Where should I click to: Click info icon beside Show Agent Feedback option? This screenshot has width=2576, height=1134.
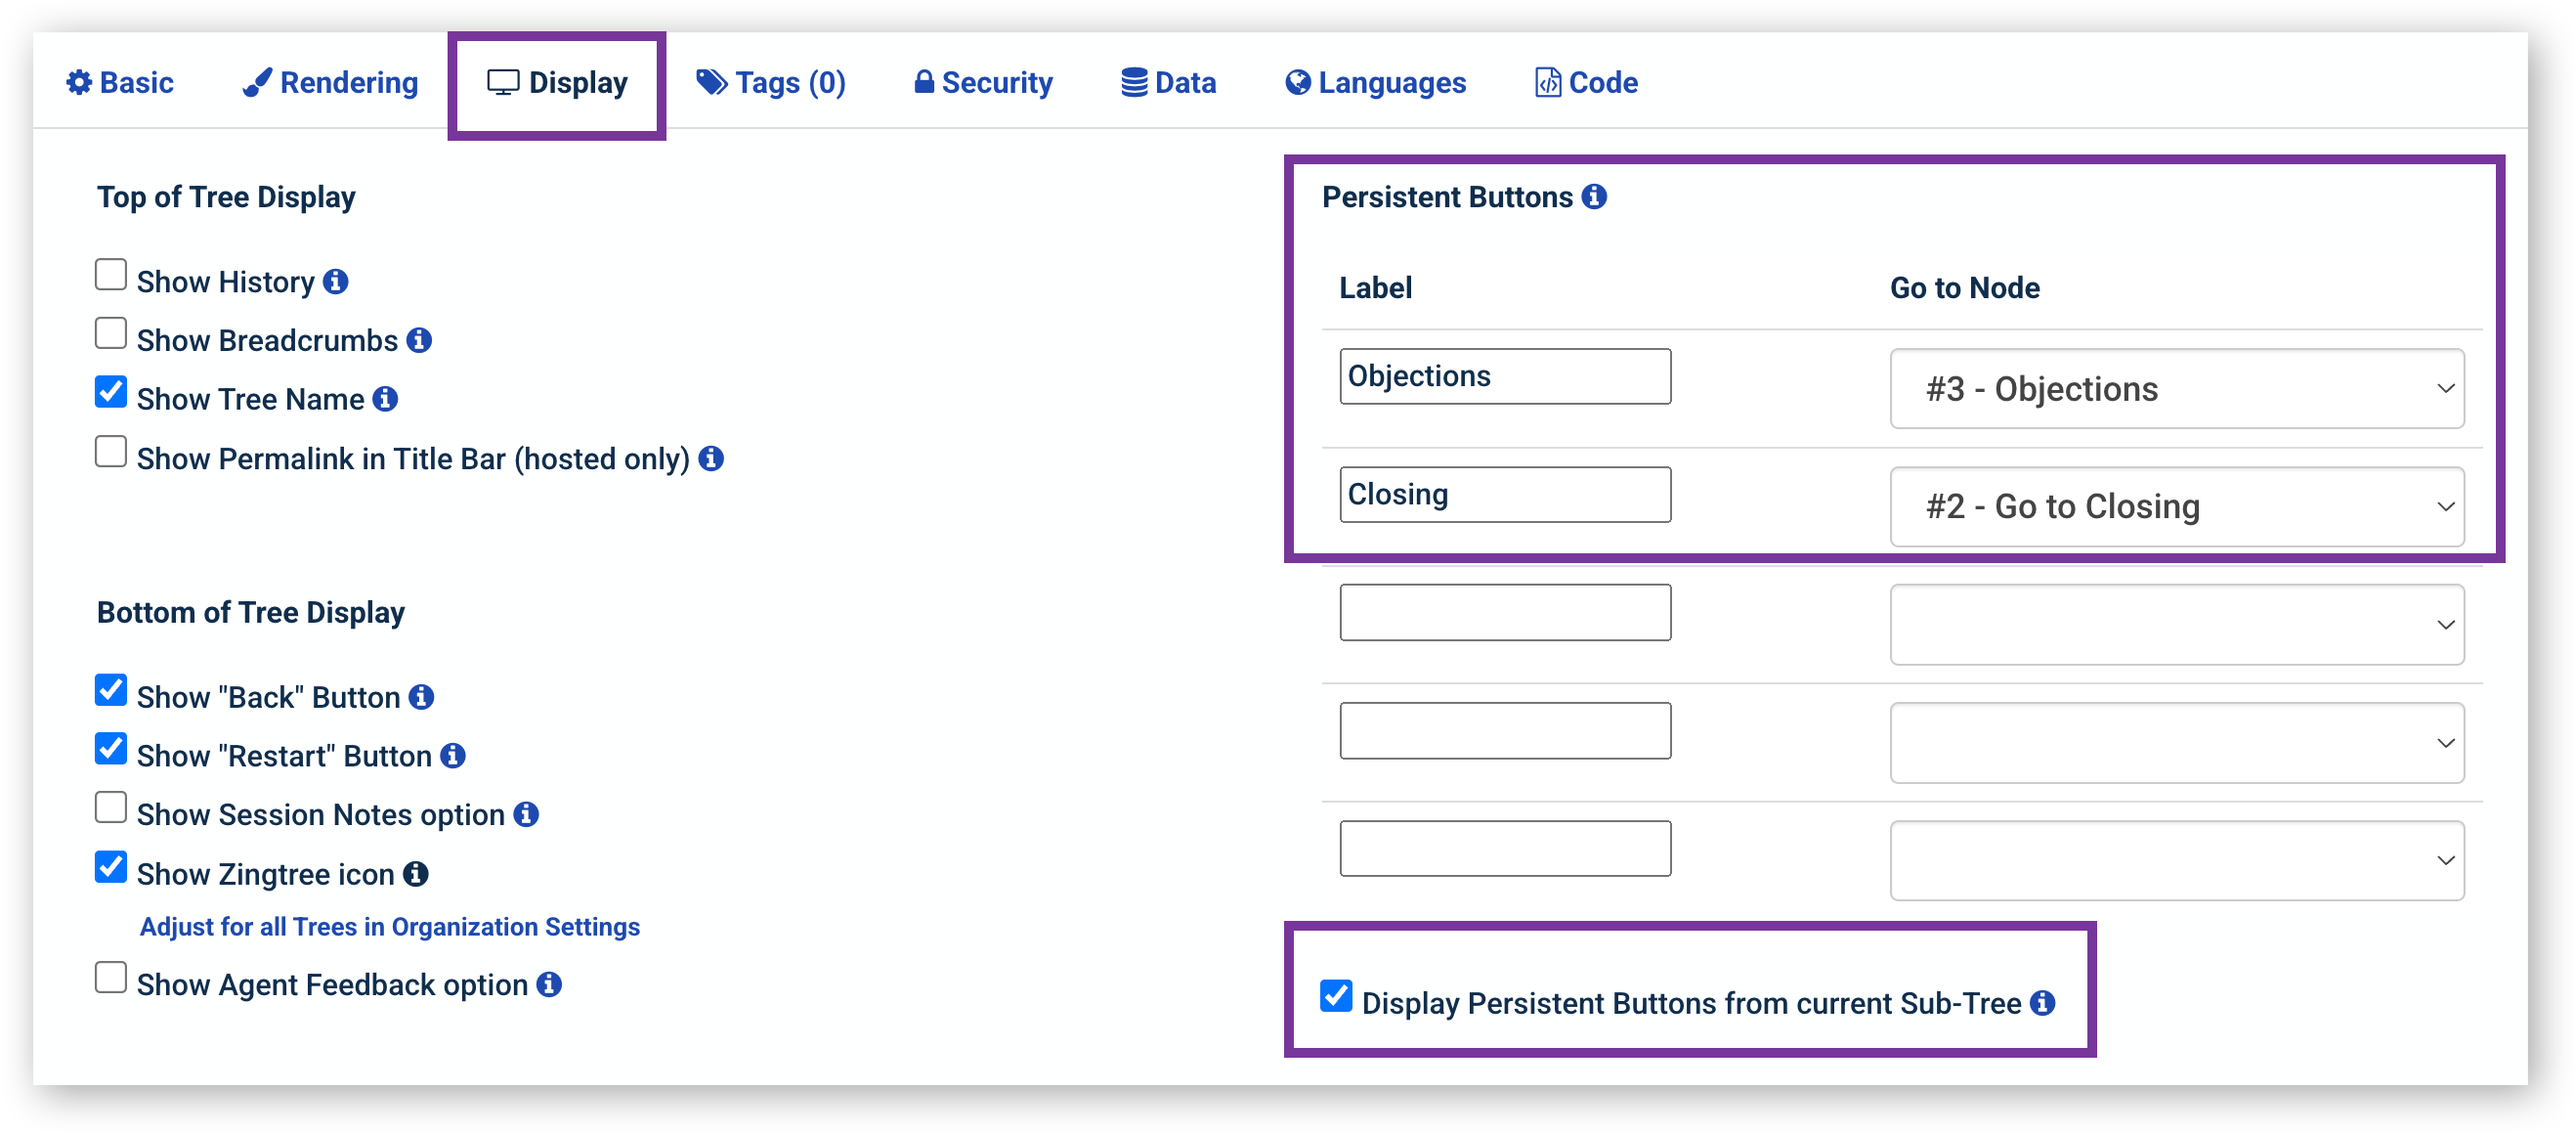click(549, 984)
